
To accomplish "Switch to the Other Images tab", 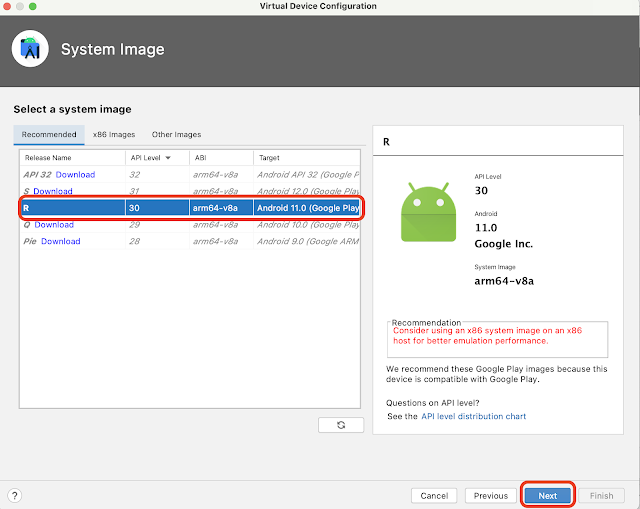I will click(x=176, y=134).
